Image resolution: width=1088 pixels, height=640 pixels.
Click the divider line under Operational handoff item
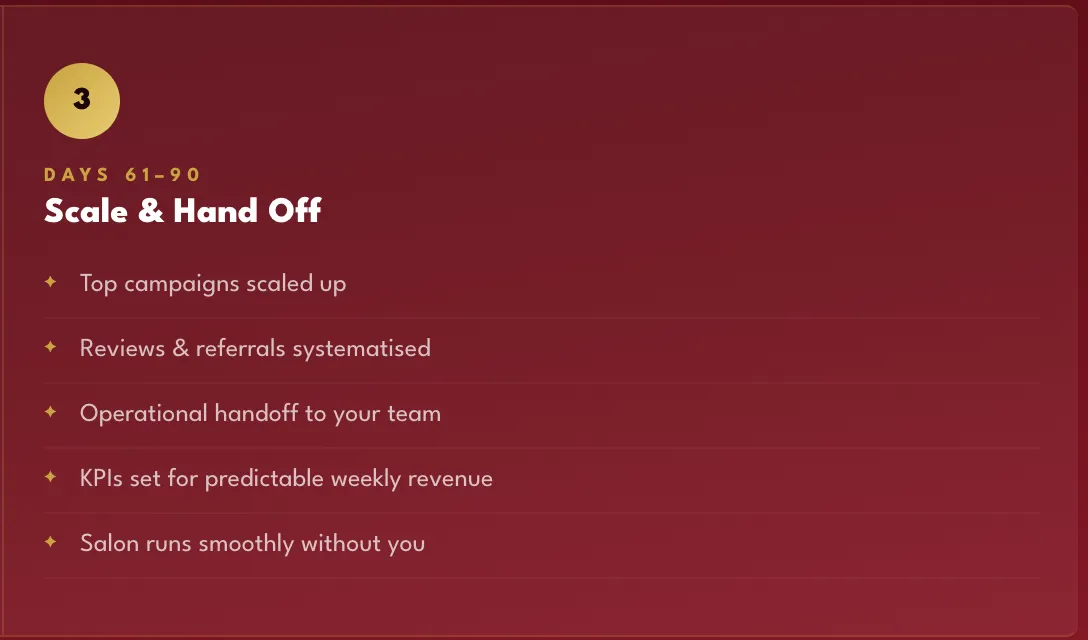click(x=542, y=448)
